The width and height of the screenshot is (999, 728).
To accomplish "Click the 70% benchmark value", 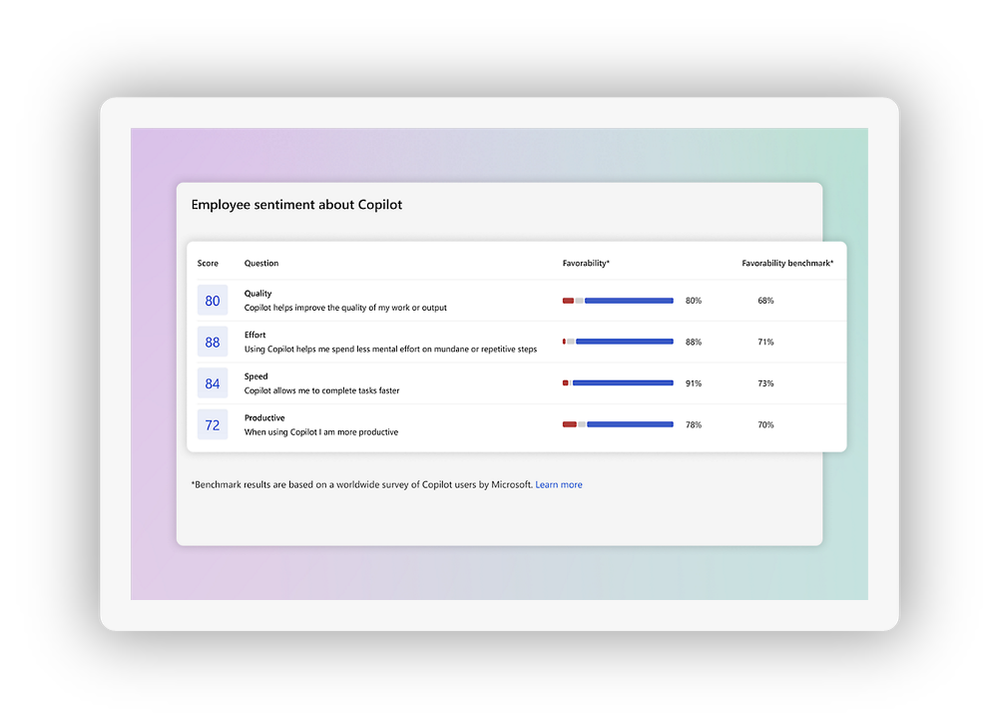I will coord(765,425).
